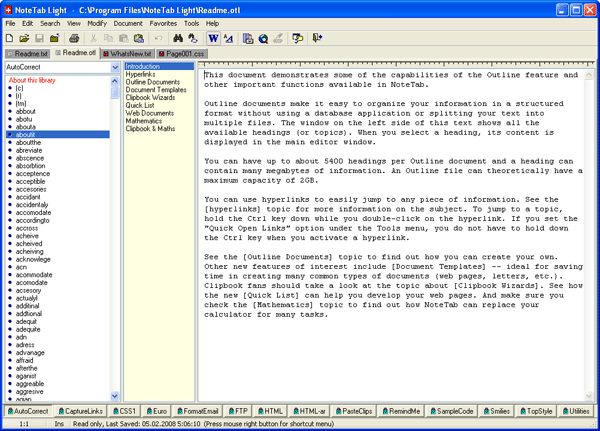The height and width of the screenshot is (431, 600).
Task: Click the Ins status bar indicator
Action: [x=59, y=424]
